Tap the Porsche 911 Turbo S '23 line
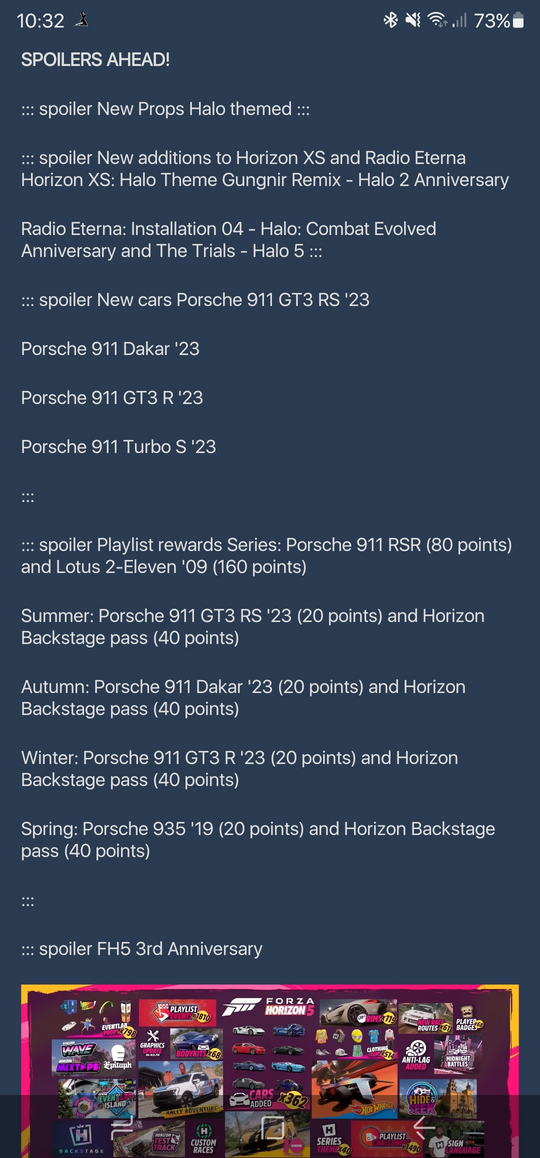 118,447
